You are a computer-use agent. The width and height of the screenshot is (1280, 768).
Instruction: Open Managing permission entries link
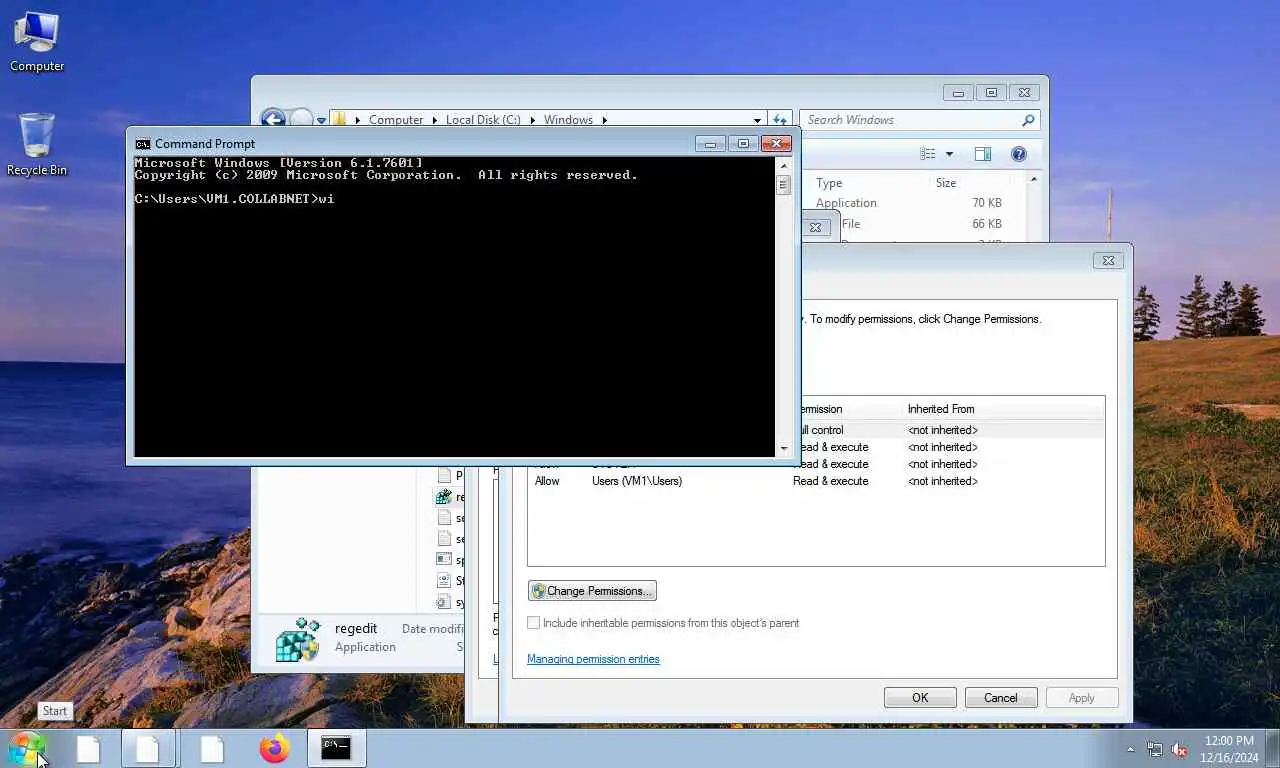pyautogui.click(x=593, y=659)
